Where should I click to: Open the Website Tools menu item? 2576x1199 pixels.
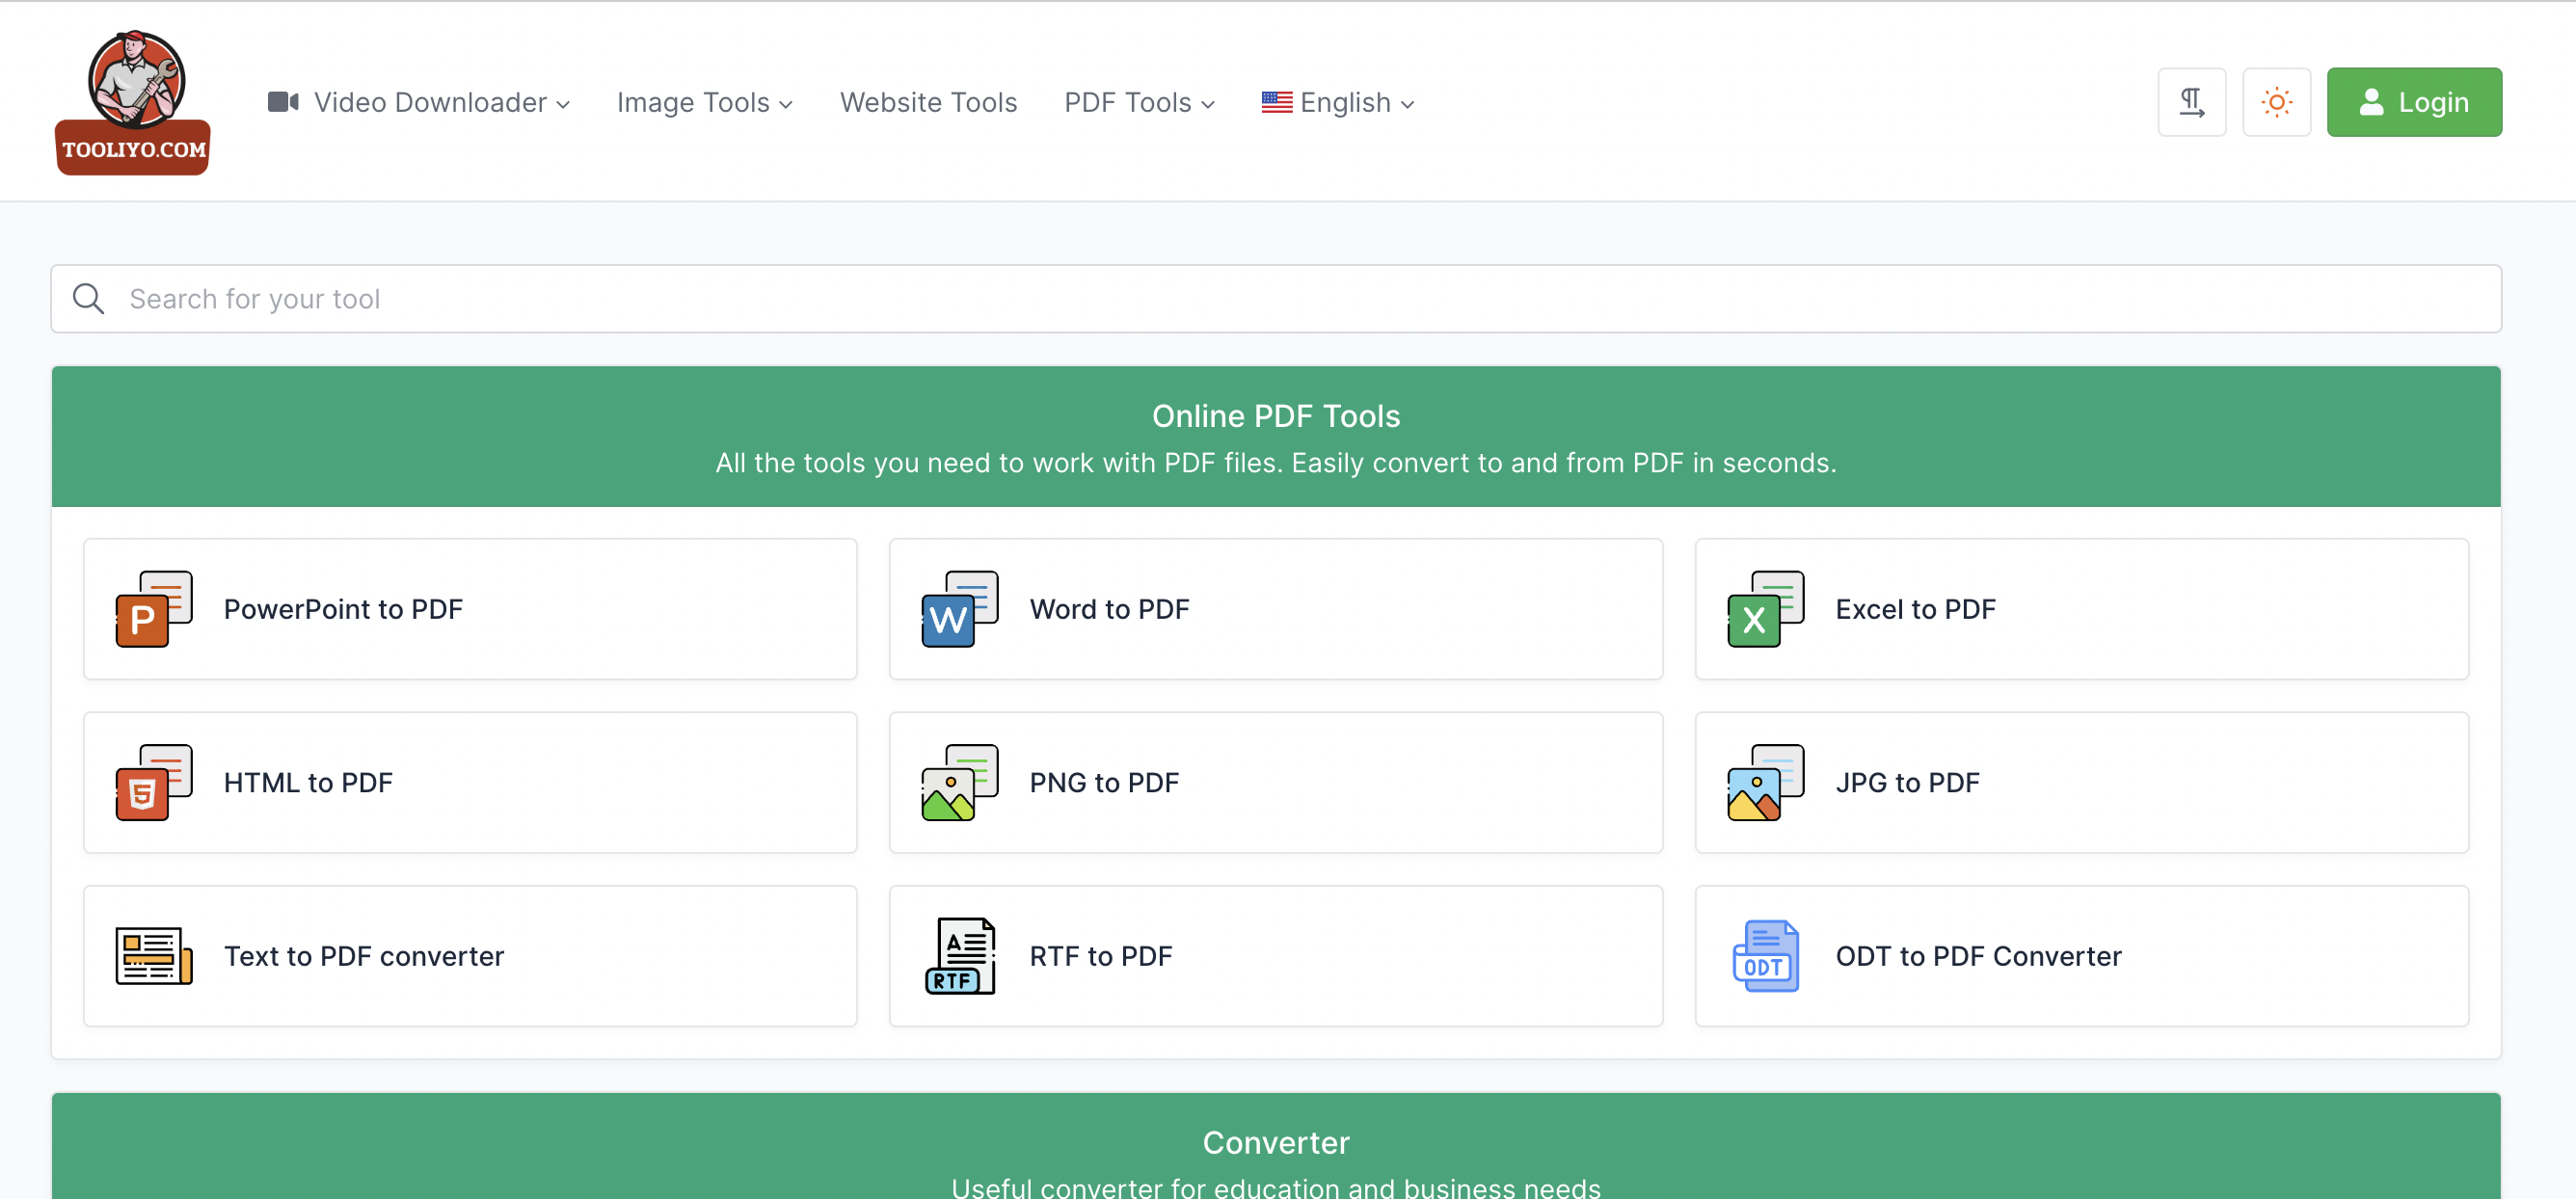pos(929,102)
